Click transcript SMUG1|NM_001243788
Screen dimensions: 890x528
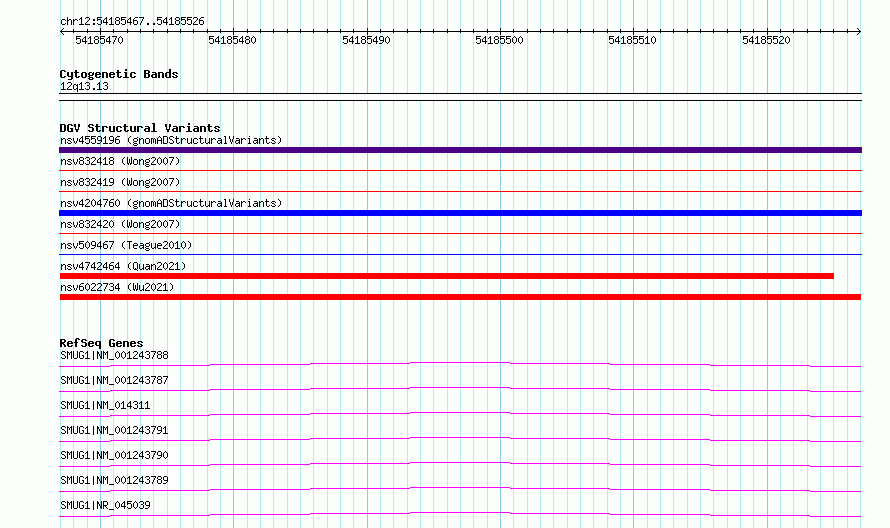coord(114,355)
